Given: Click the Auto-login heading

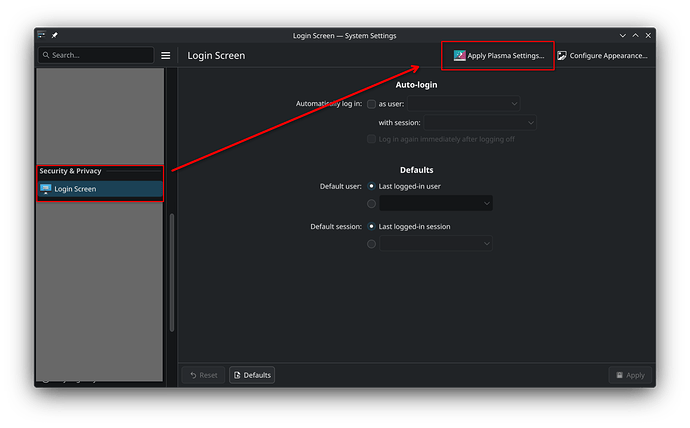Looking at the screenshot, I should (x=416, y=85).
